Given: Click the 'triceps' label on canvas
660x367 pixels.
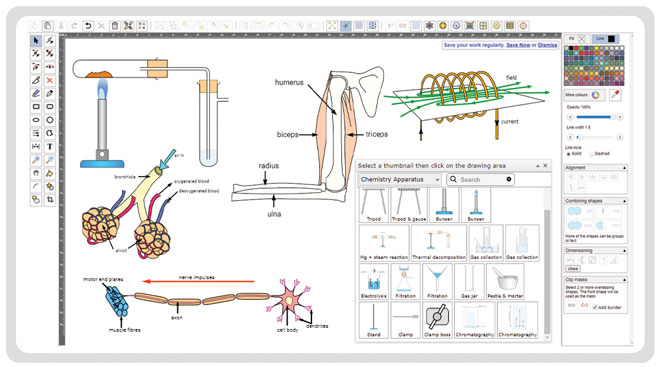Looking at the screenshot, I should (377, 134).
